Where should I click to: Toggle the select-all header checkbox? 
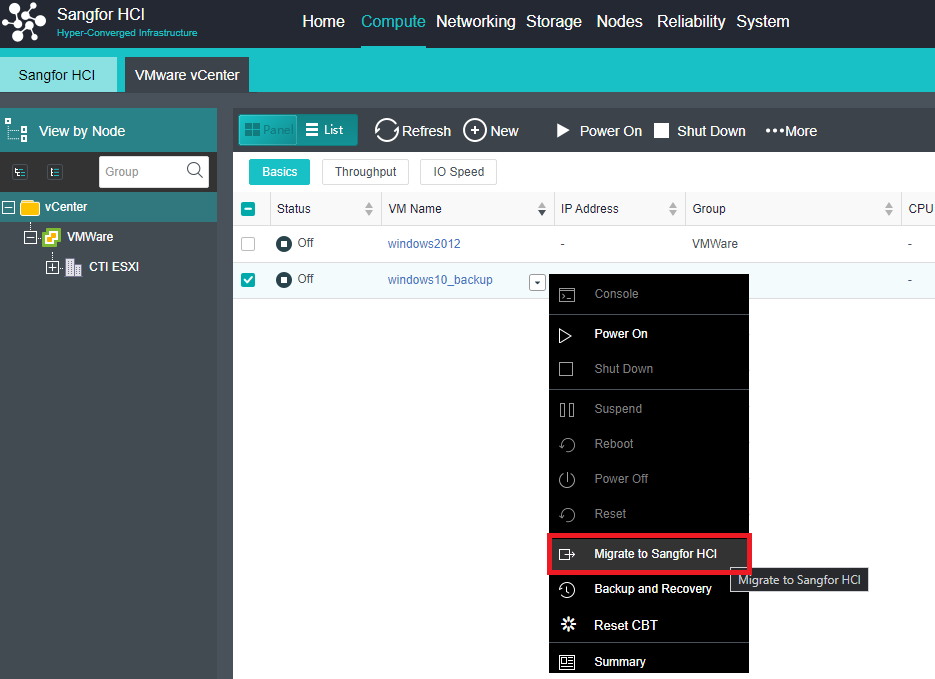click(x=248, y=209)
